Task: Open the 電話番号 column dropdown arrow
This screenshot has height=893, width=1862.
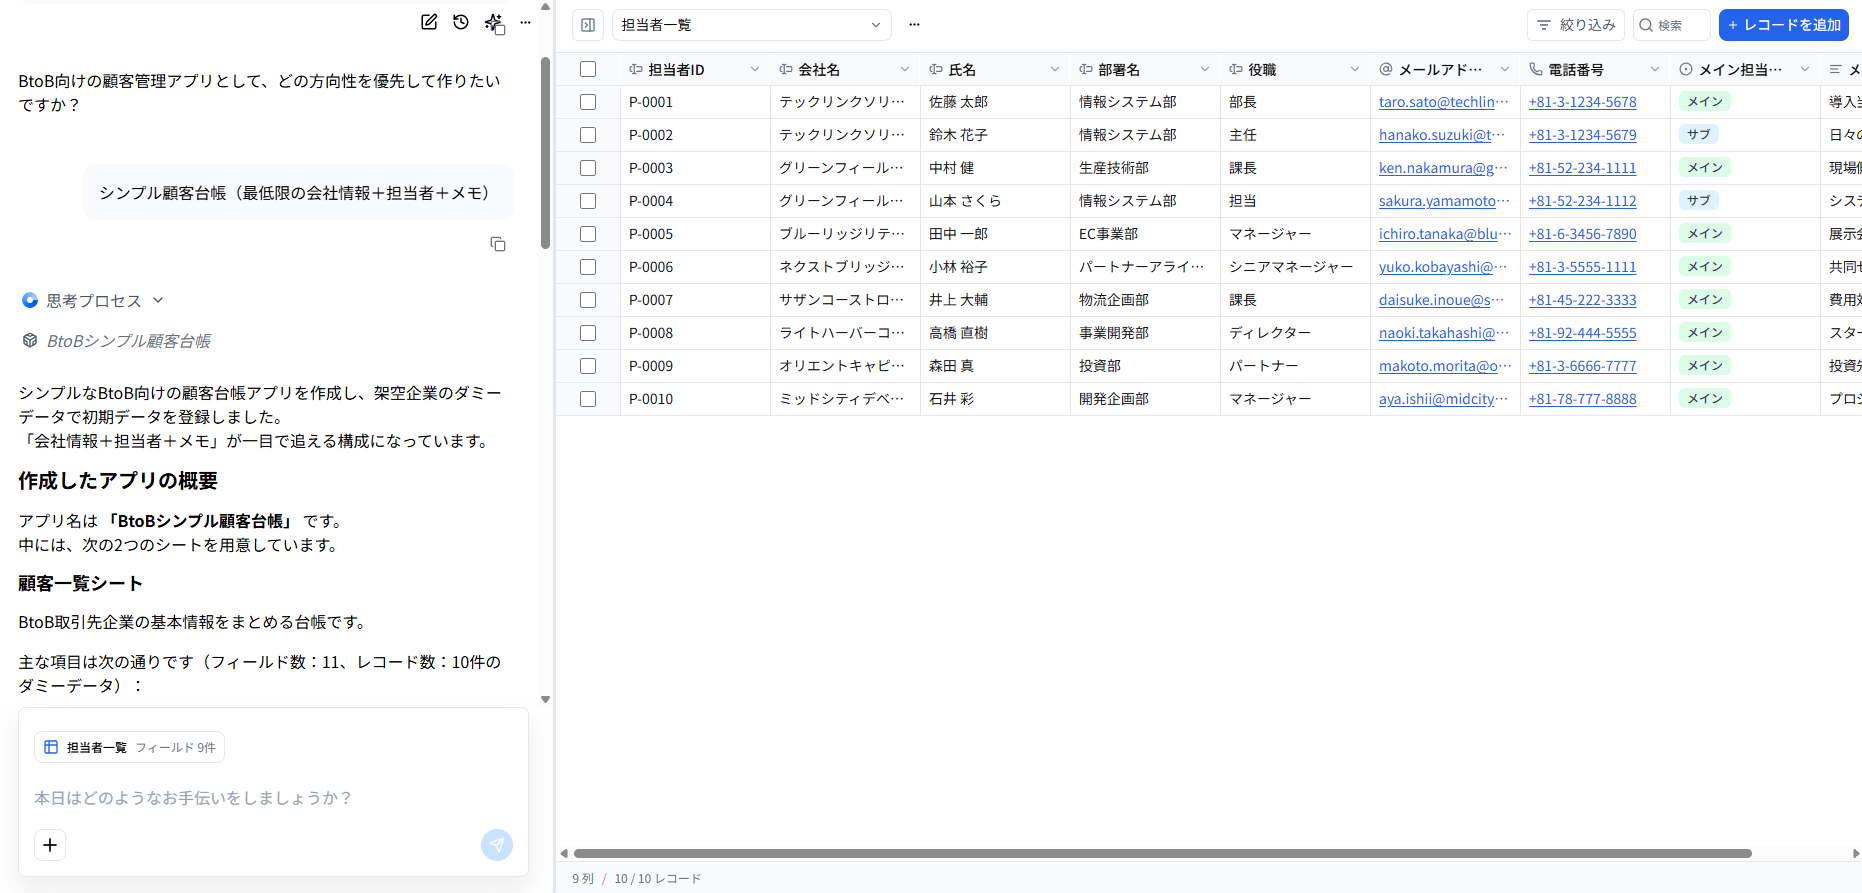Action: tap(1654, 69)
